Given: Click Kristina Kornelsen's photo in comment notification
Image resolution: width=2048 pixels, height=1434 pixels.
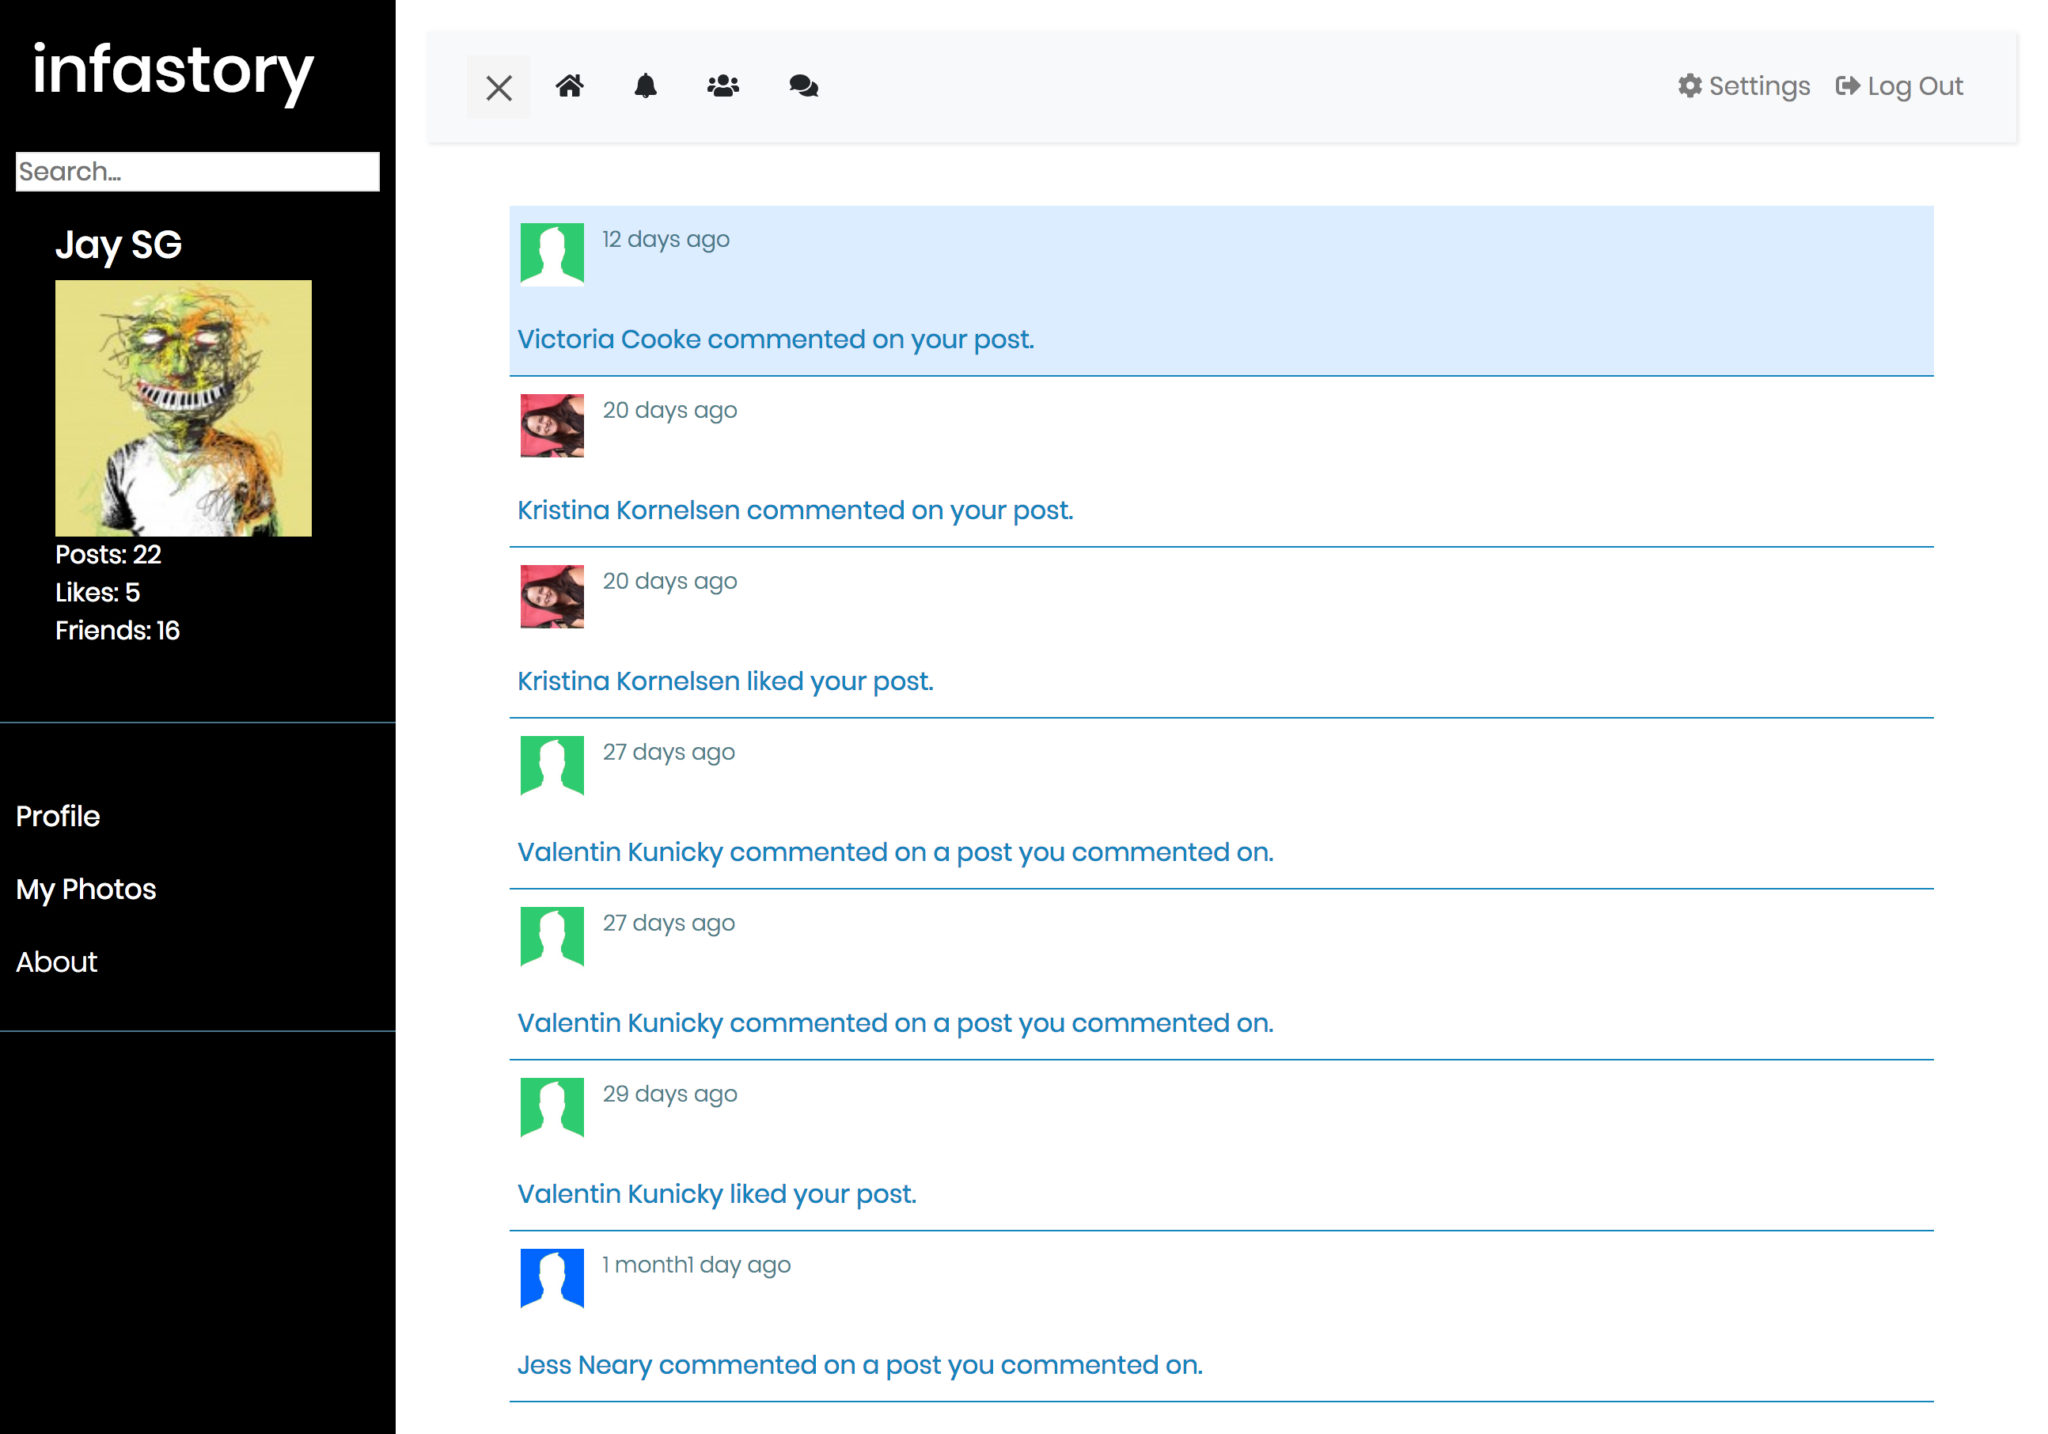Looking at the screenshot, I should pyautogui.click(x=552, y=425).
